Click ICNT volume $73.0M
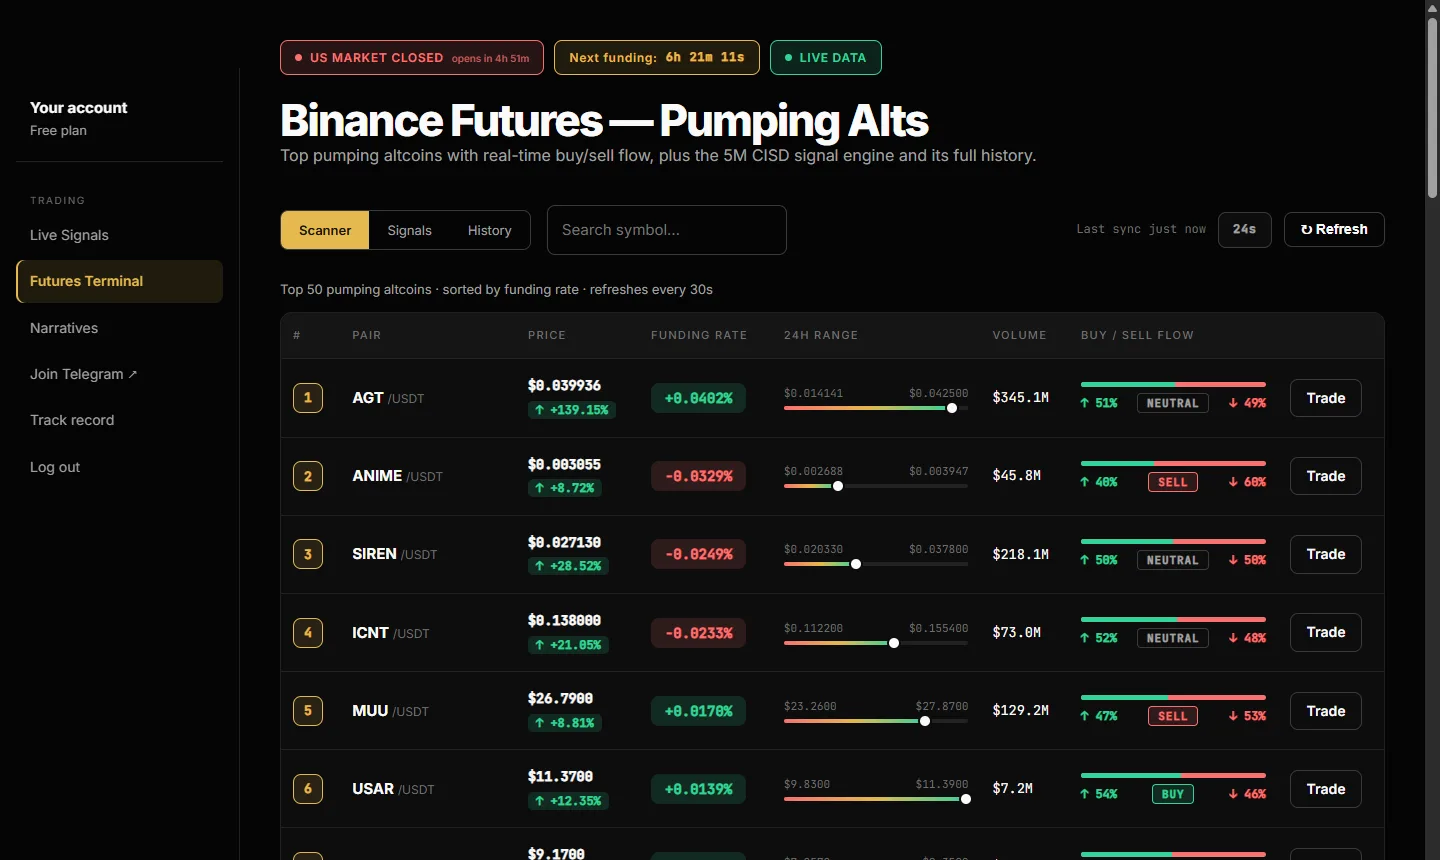The height and width of the screenshot is (860, 1440). [1017, 632]
